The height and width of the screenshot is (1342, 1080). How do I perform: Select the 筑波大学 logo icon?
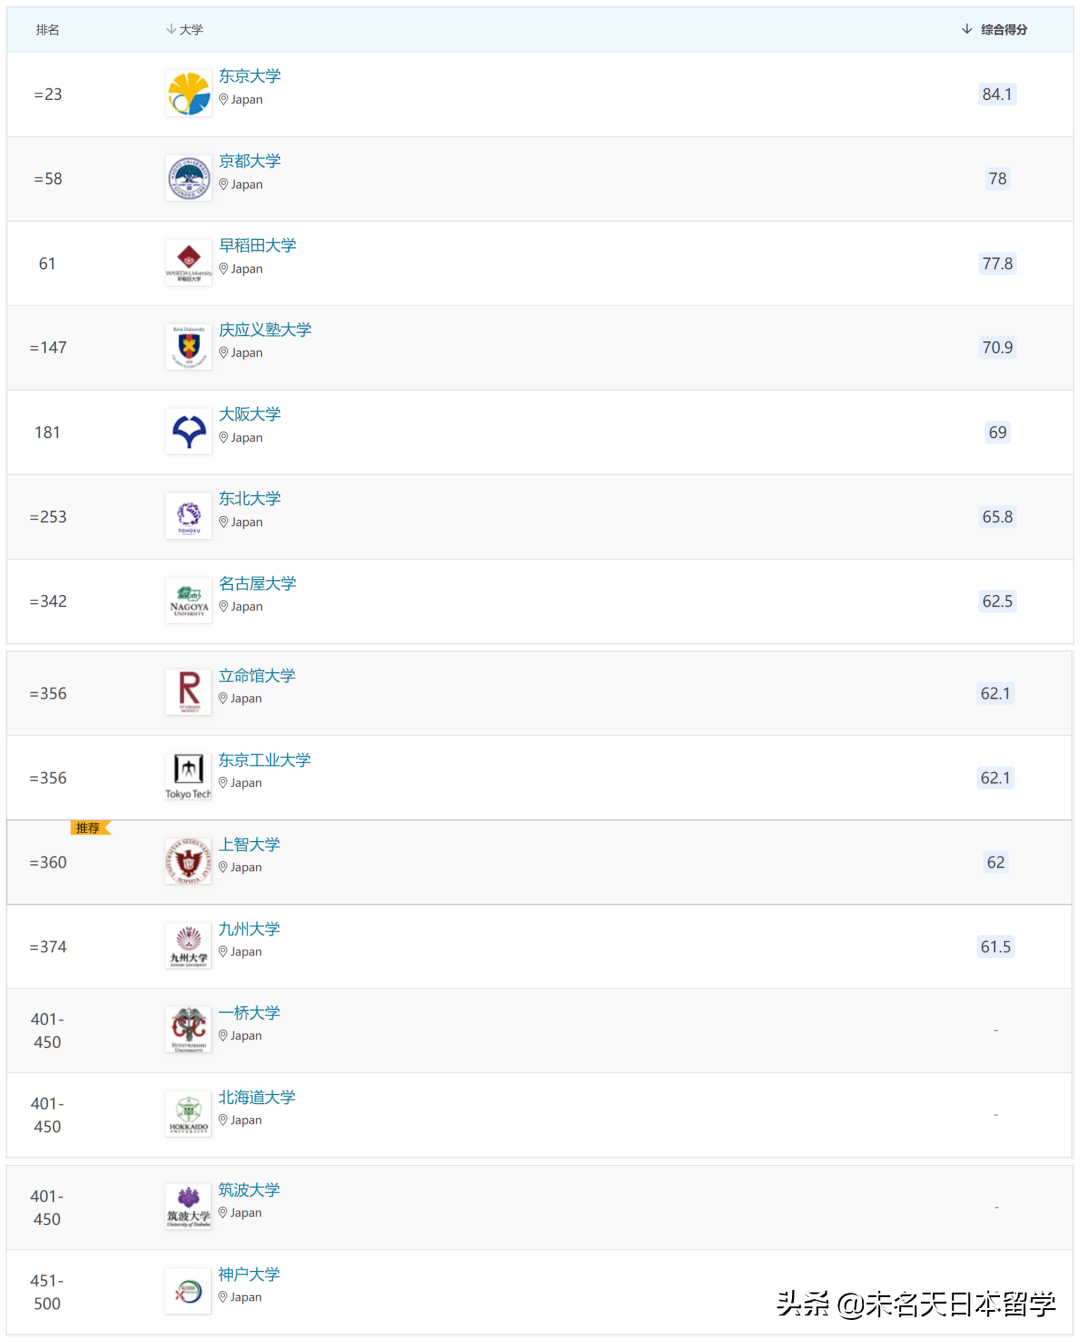(188, 1205)
